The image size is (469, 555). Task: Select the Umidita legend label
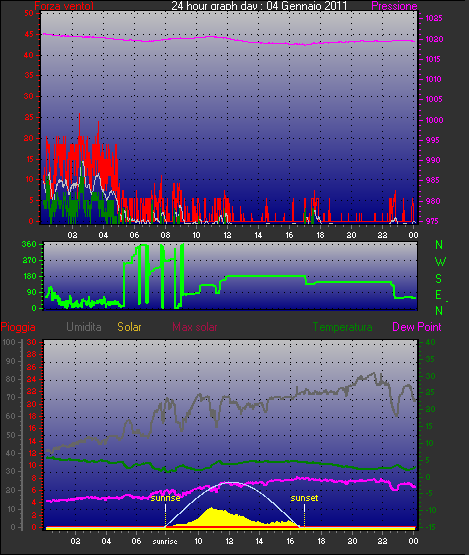(84, 327)
